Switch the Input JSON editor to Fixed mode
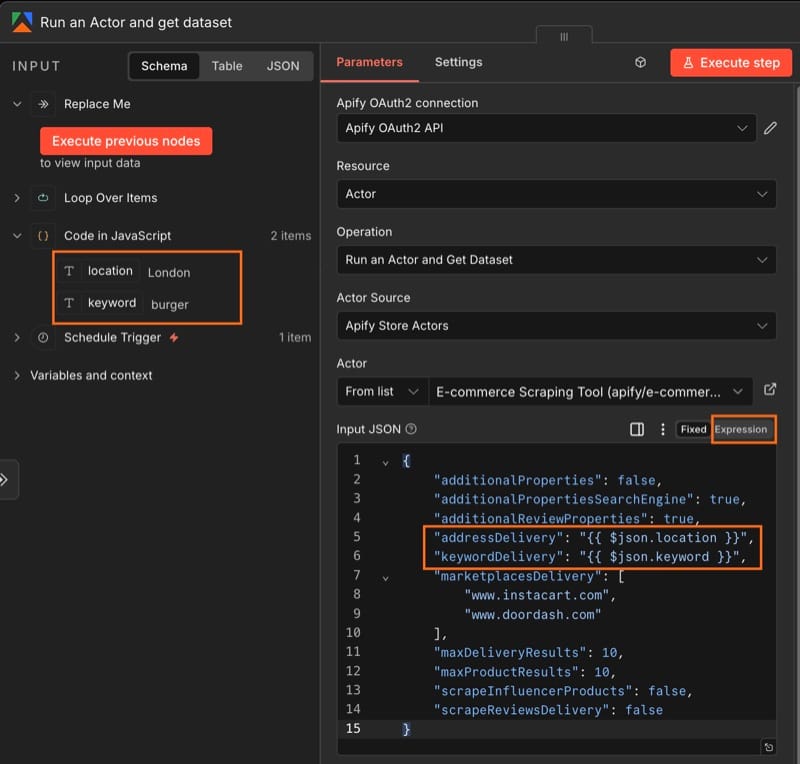 (x=693, y=428)
